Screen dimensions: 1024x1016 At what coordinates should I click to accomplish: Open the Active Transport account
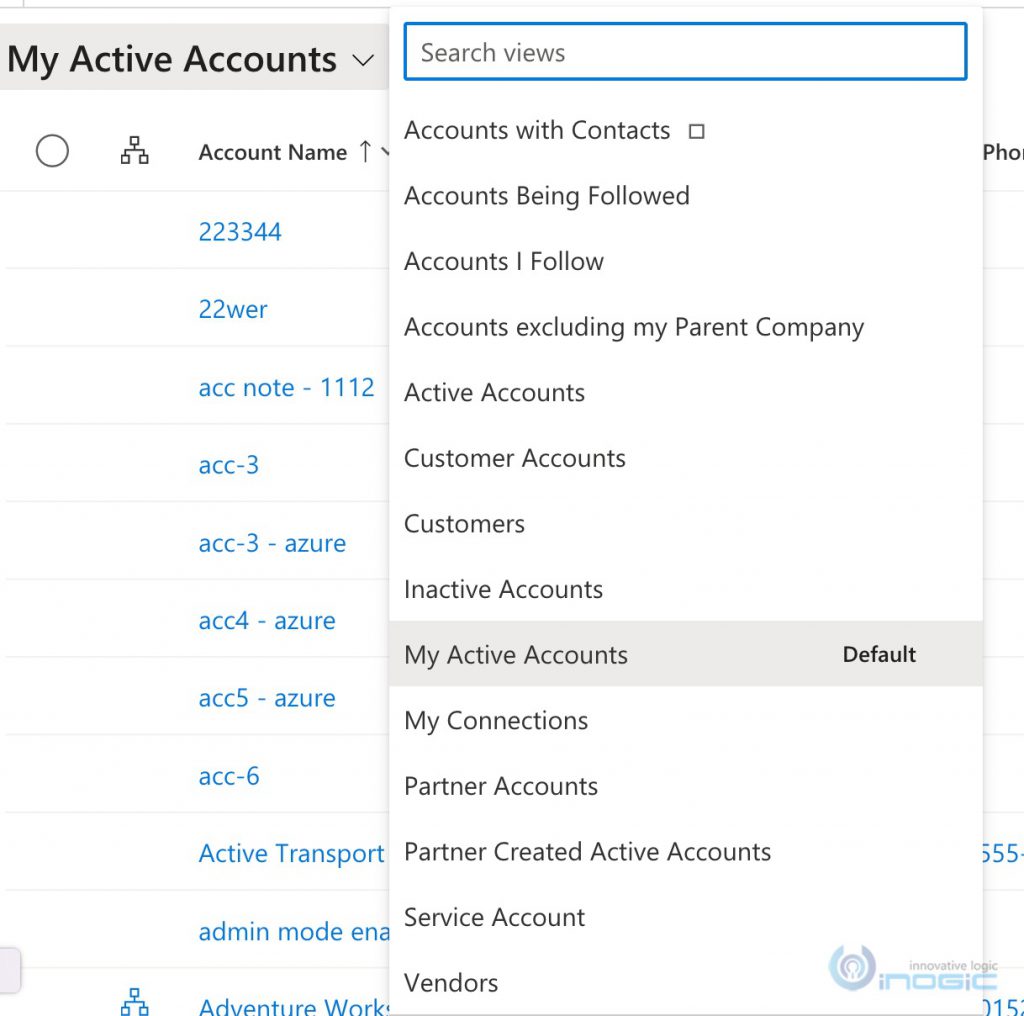[291, 853]
